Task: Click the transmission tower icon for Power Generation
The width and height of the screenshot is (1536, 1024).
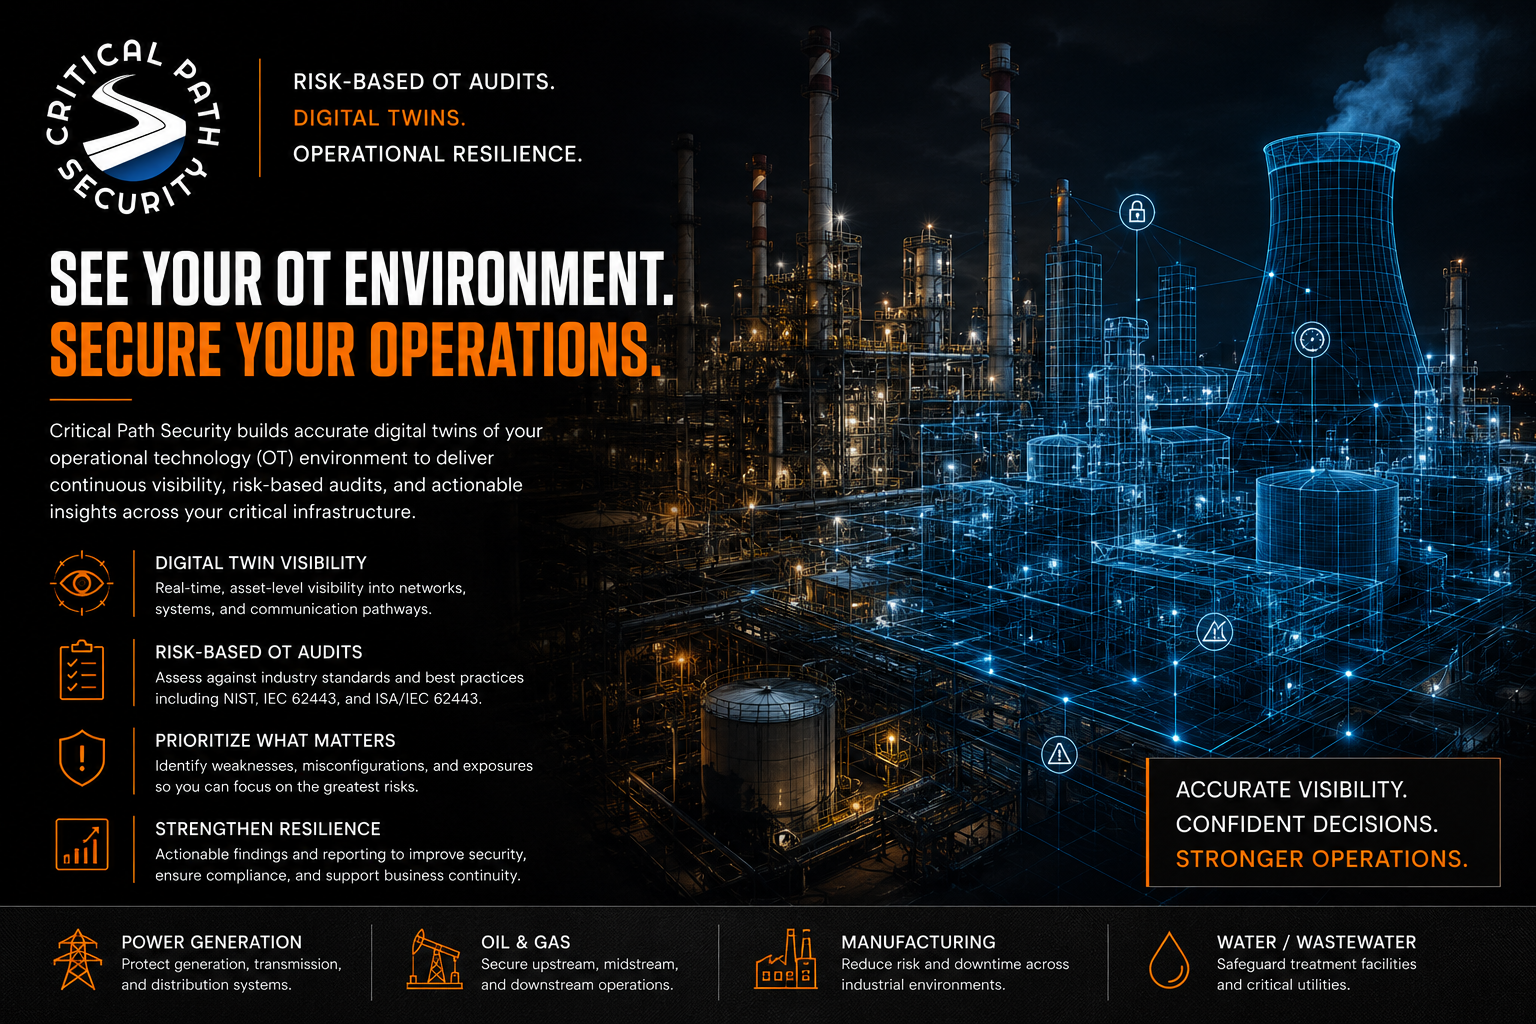Action: click(77, 960)
